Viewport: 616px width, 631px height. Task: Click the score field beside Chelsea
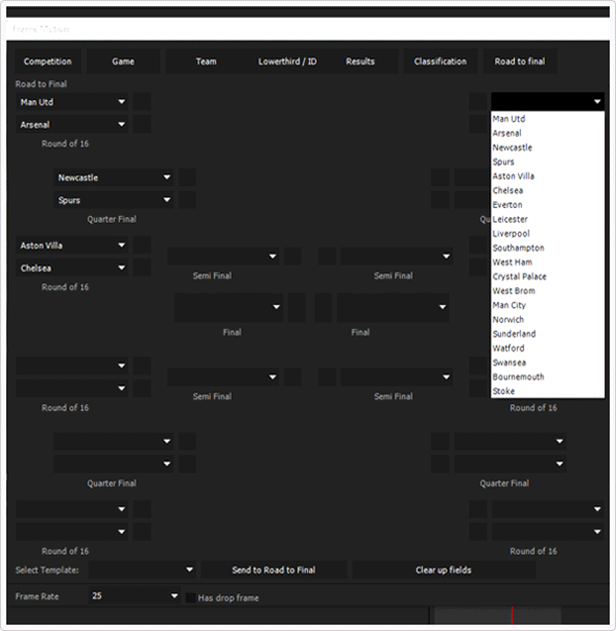tap(142, 268)
